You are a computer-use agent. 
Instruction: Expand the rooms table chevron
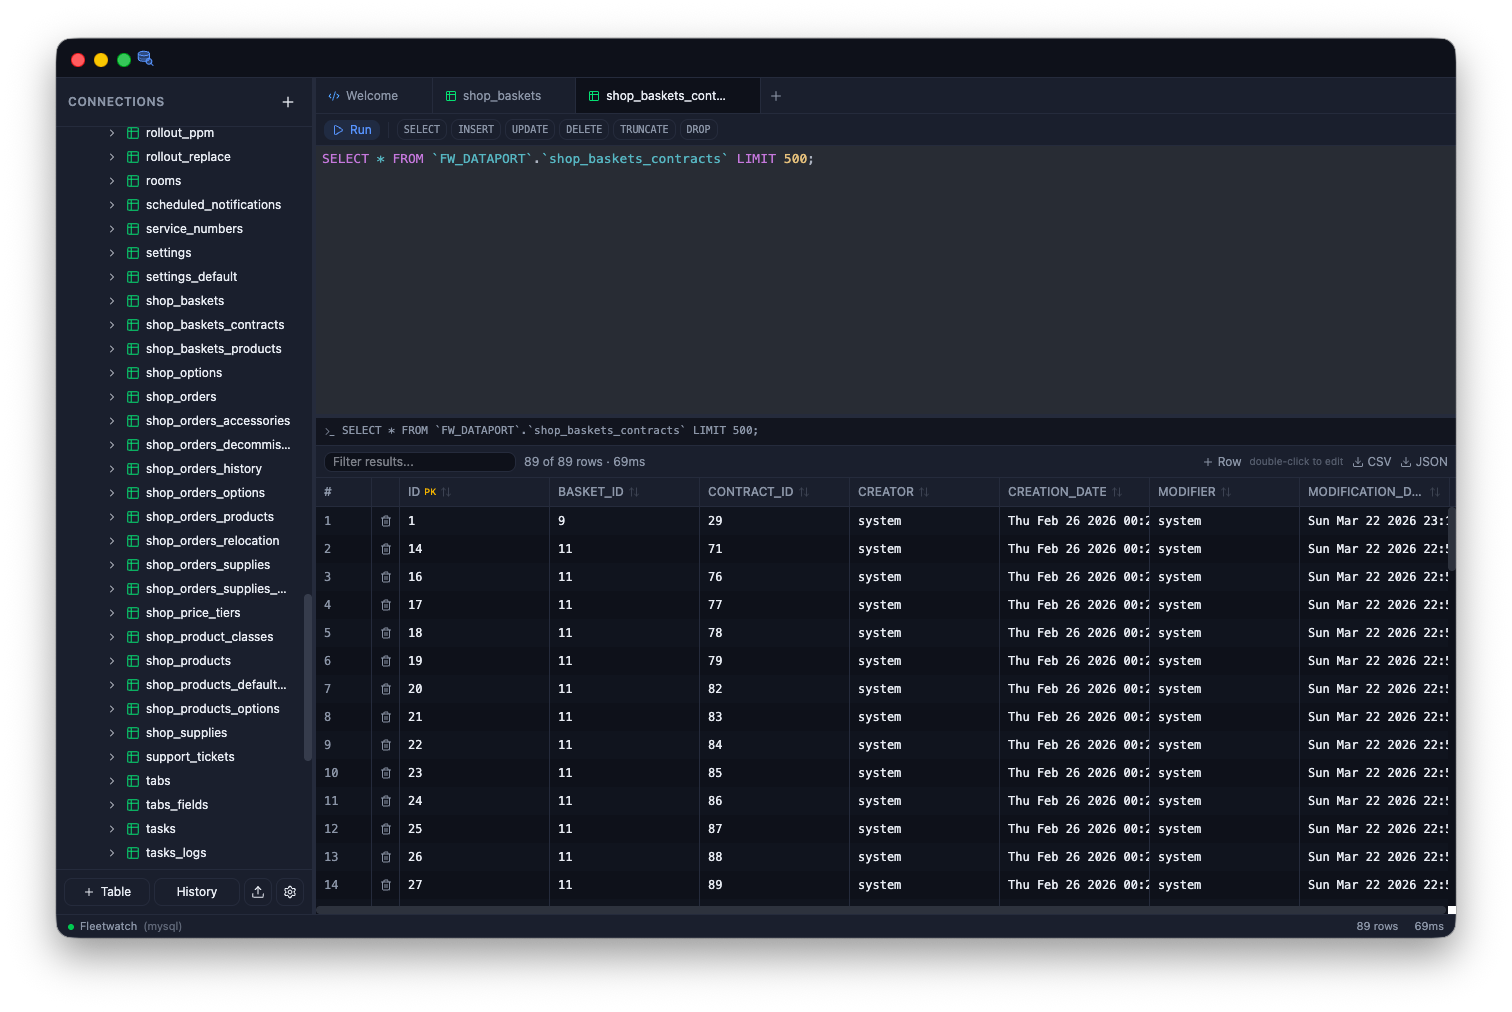112,181
